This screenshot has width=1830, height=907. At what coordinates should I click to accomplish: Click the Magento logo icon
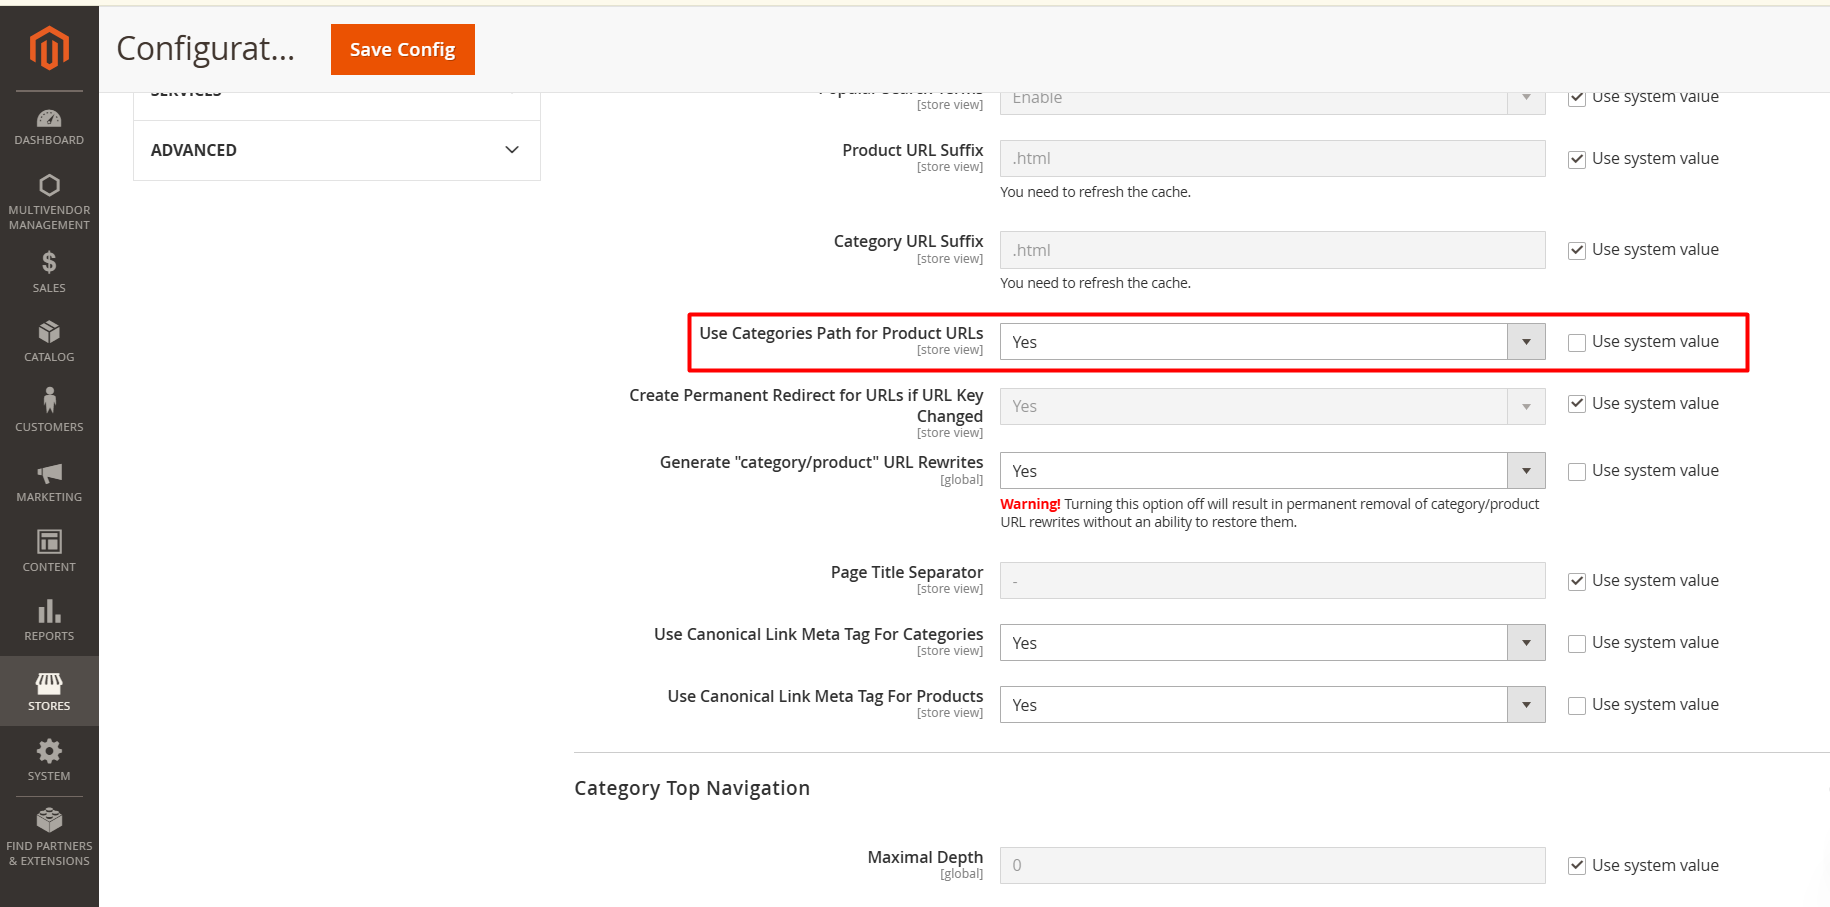click(x=49, y=48)
